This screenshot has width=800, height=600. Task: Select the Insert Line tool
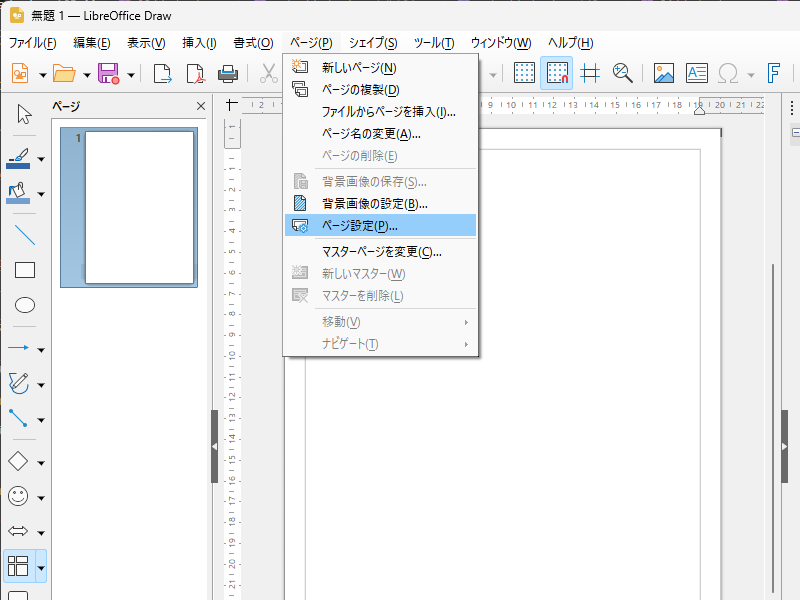pyautogui.click(x=24, y=235)
